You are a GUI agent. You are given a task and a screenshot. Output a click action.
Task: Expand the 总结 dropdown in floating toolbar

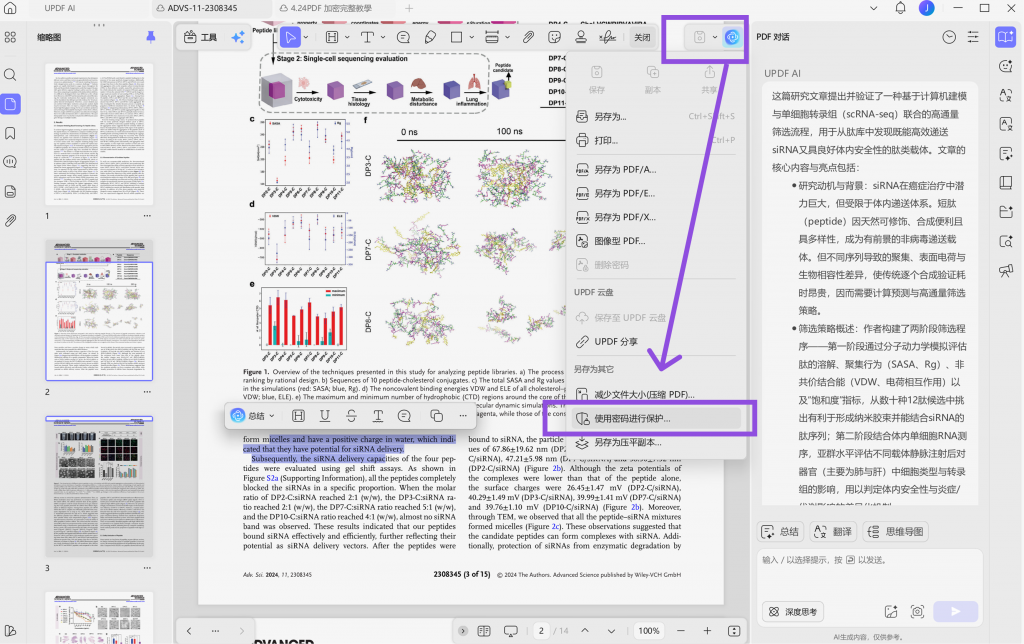pyautogui.click(x=272, y=416)
